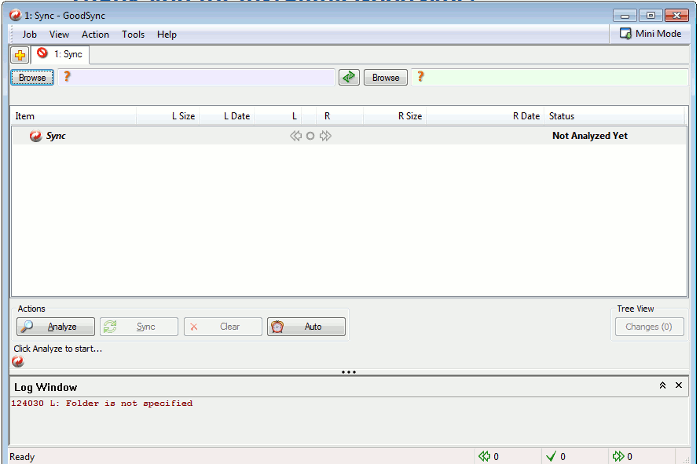Click the left Browse button
The width and height of the screenshot is (700, 464).
point(32,78)
